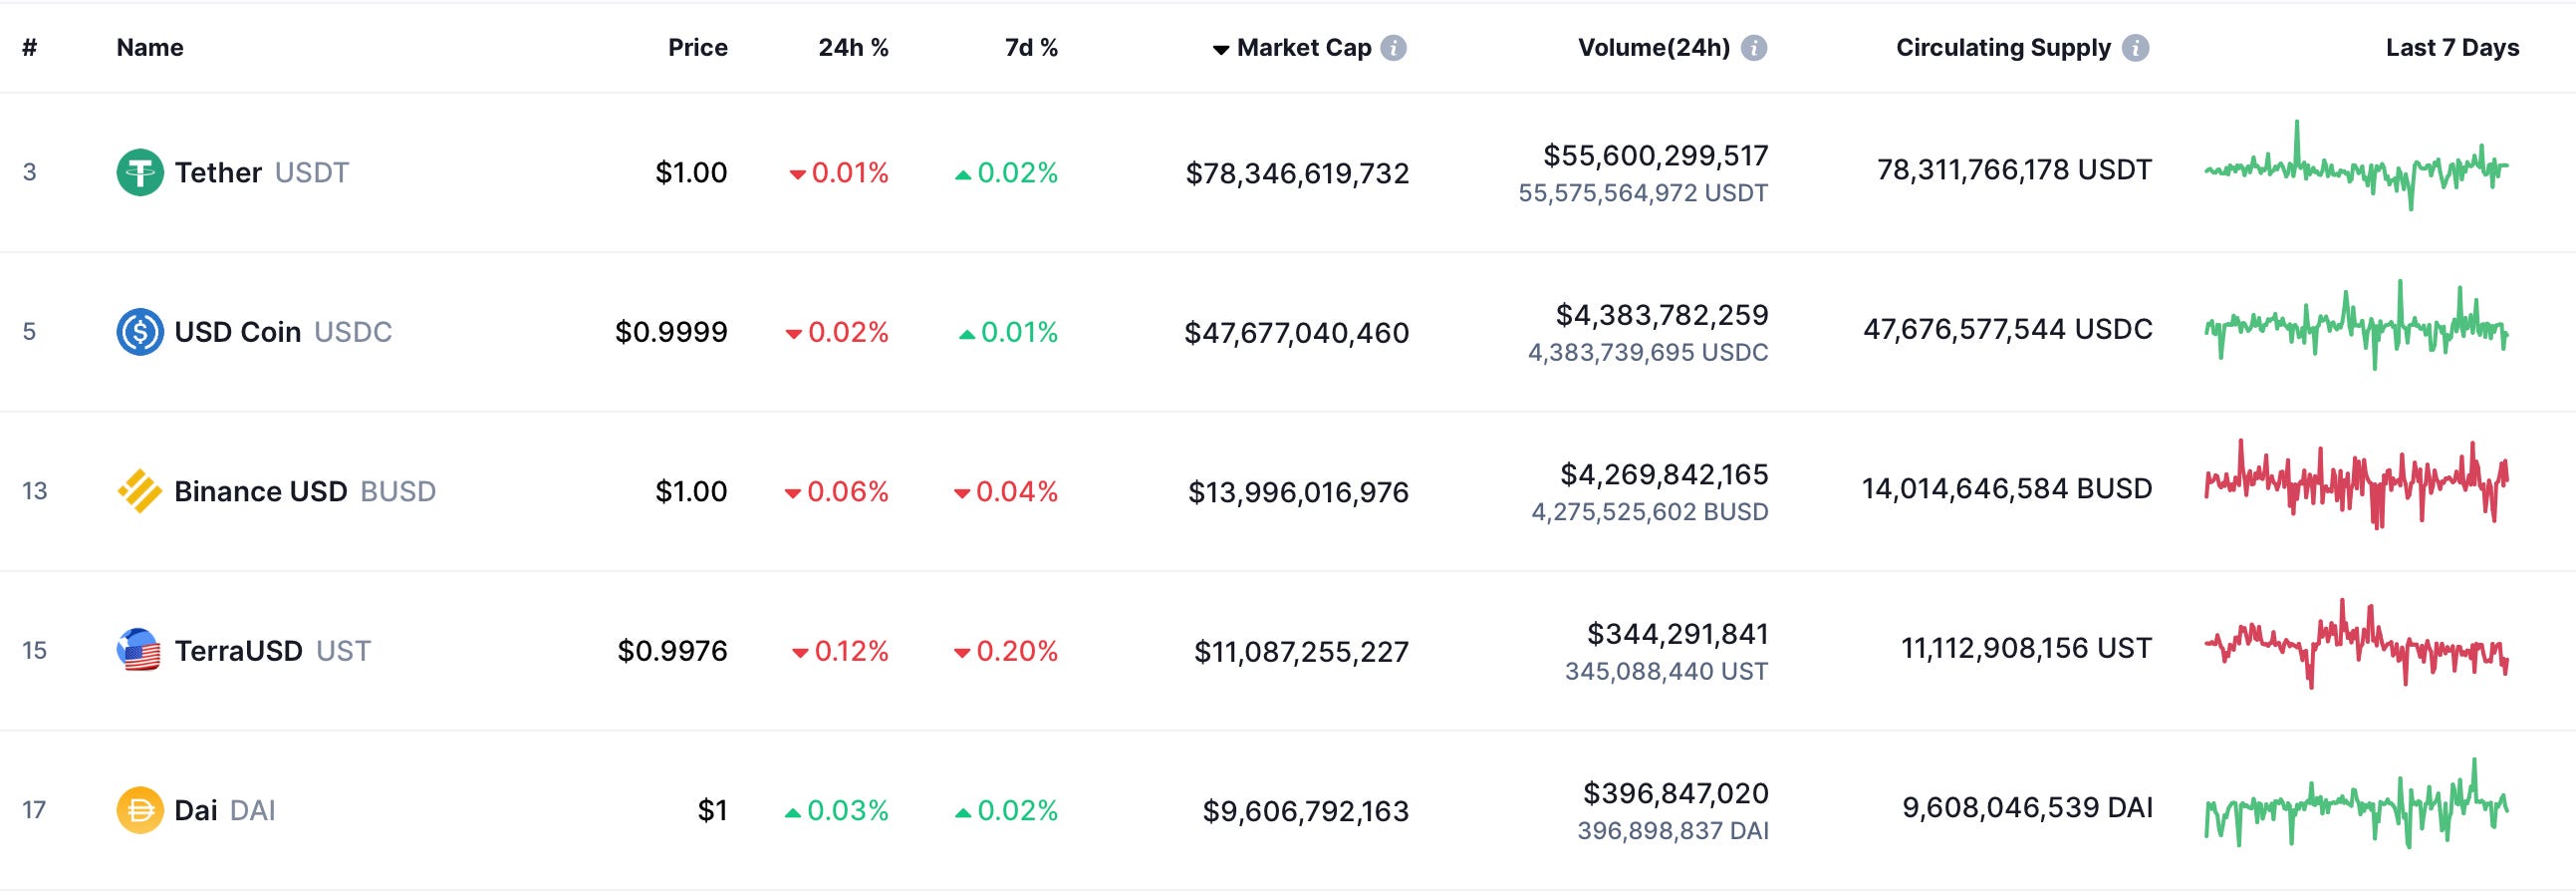Click supply 78,311,766,178 USDT
The width and height of the screenshot is (2576, 893).
[2014, 170]
